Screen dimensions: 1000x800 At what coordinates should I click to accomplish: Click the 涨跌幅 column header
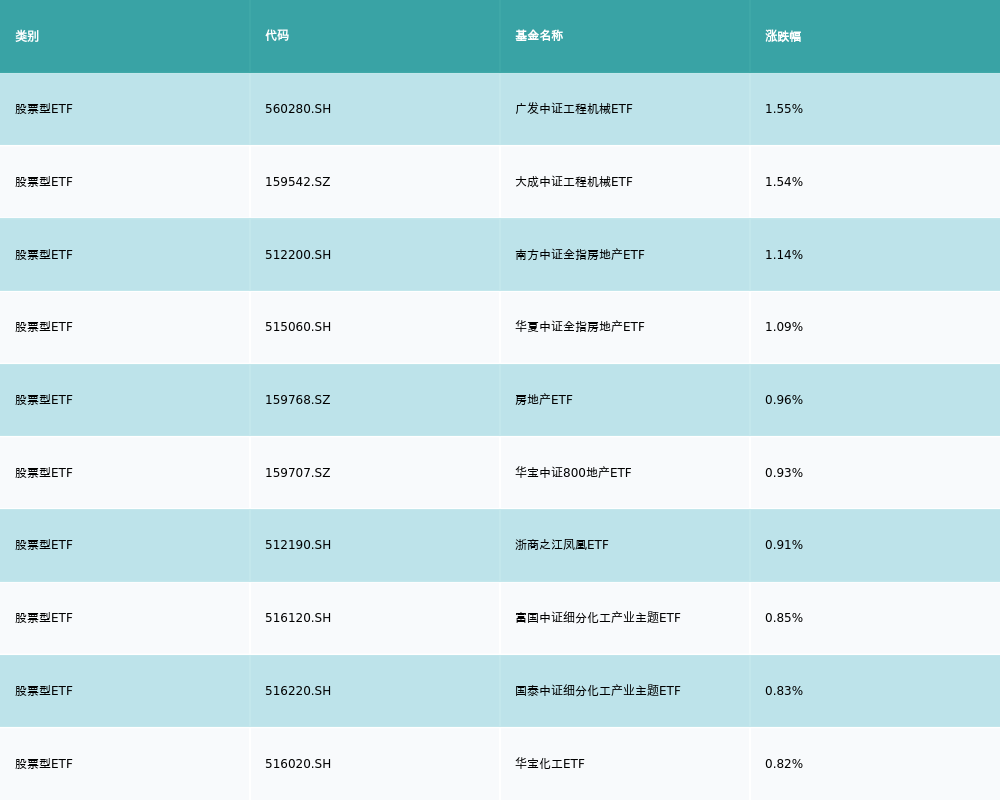click(783, 36)
